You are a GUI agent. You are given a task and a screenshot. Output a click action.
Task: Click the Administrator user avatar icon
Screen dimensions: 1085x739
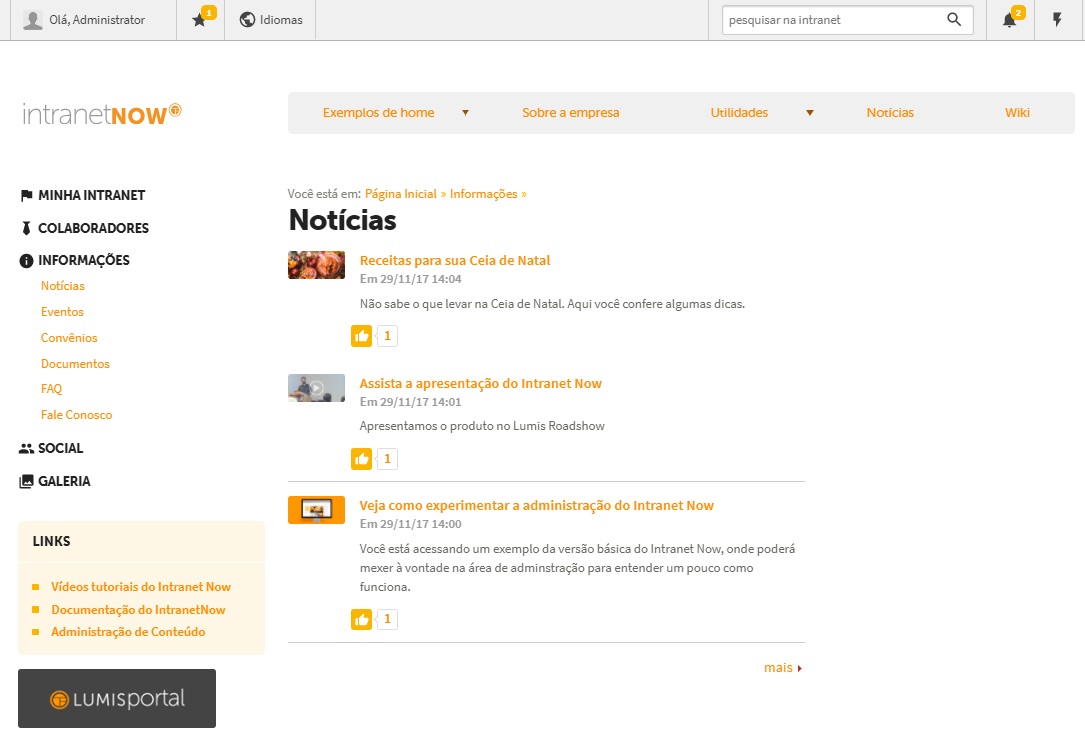tap(33, 20)
